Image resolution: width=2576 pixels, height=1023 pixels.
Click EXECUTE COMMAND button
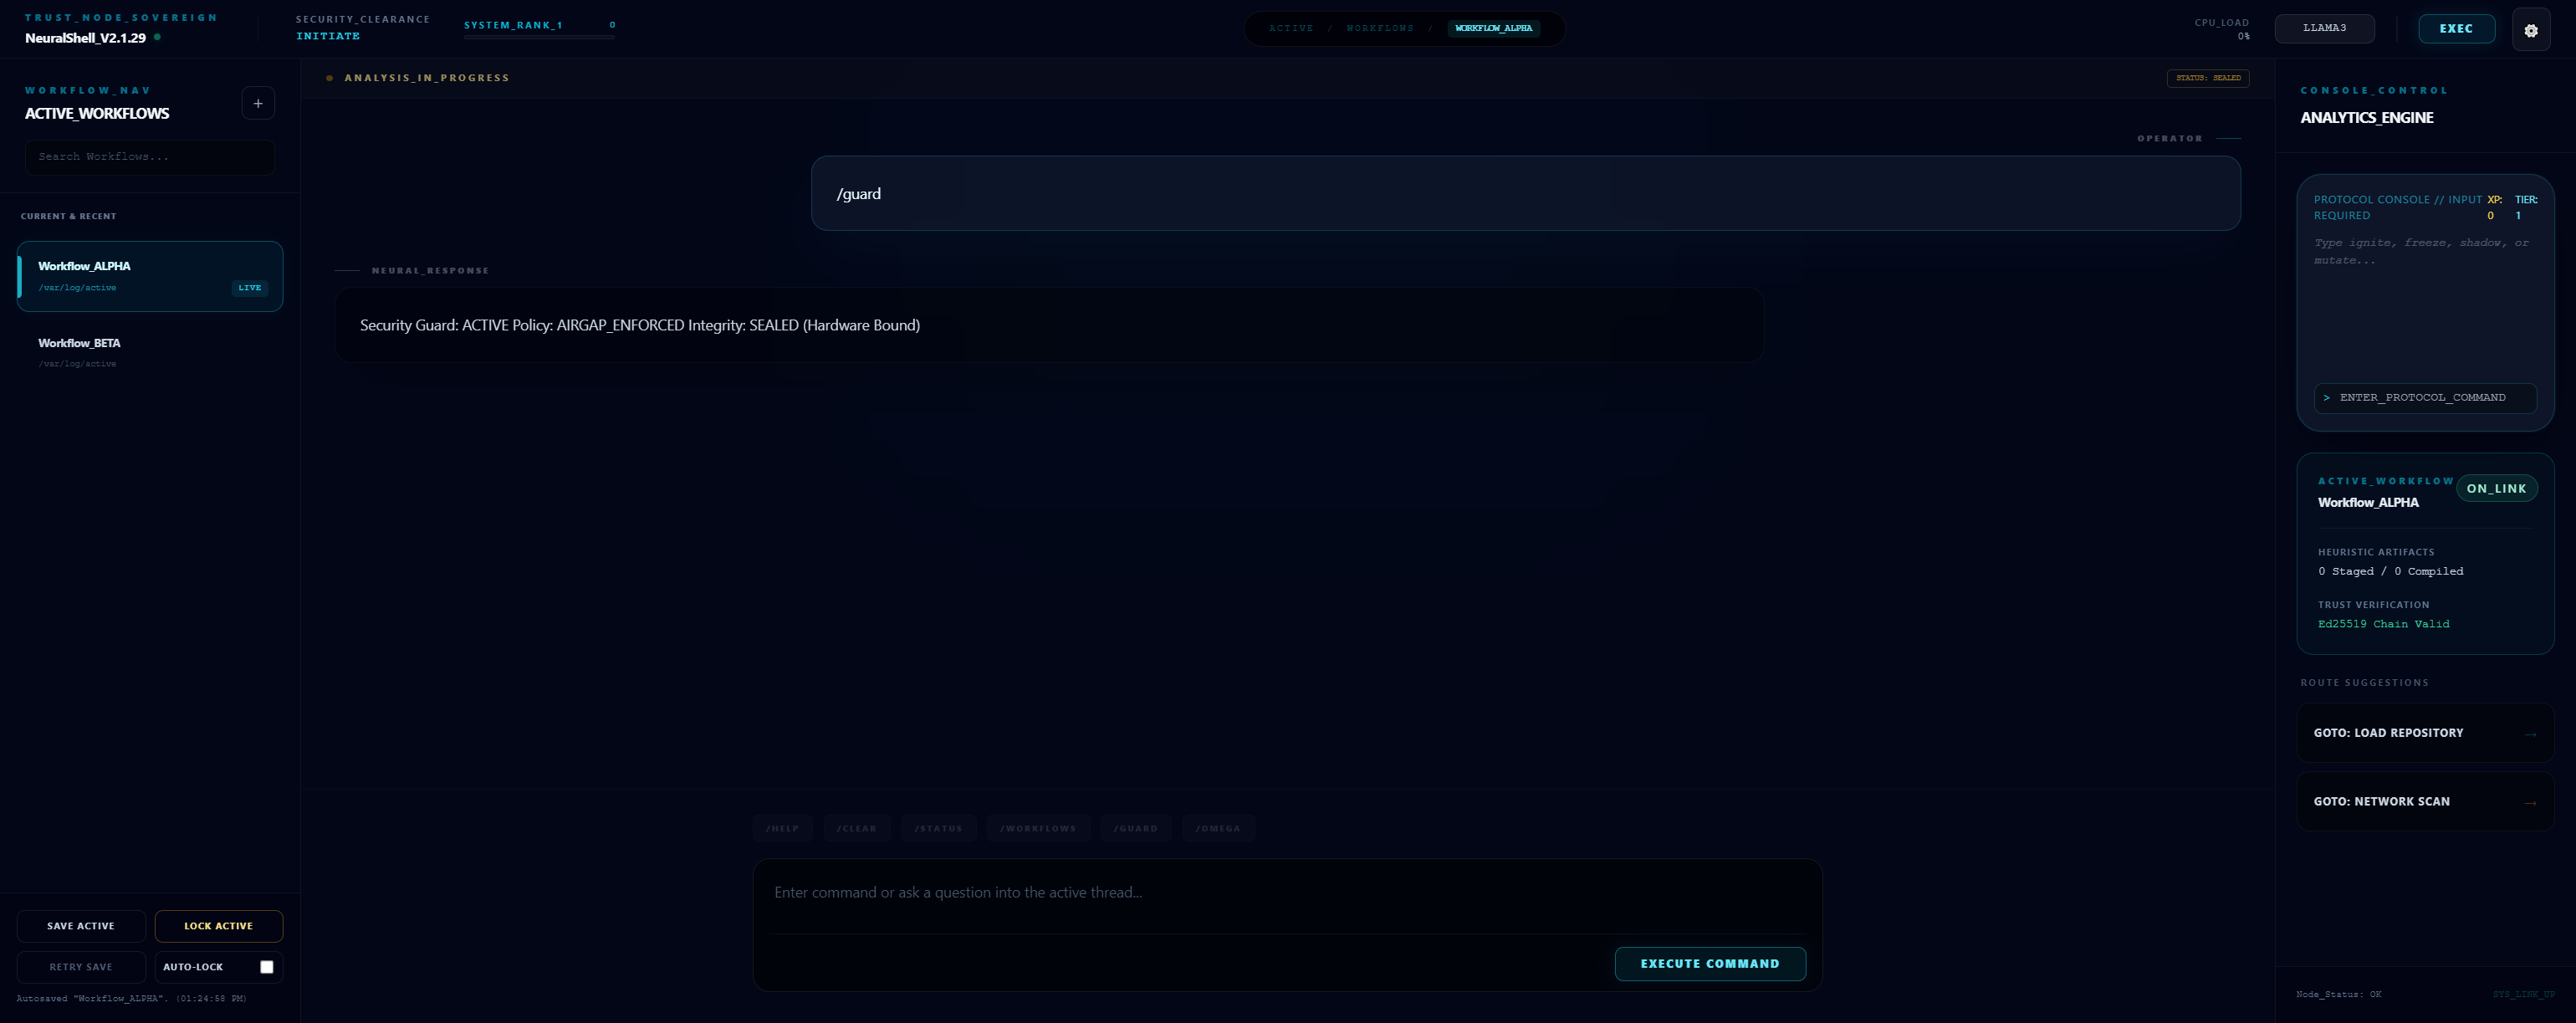tap(1710, 964)
